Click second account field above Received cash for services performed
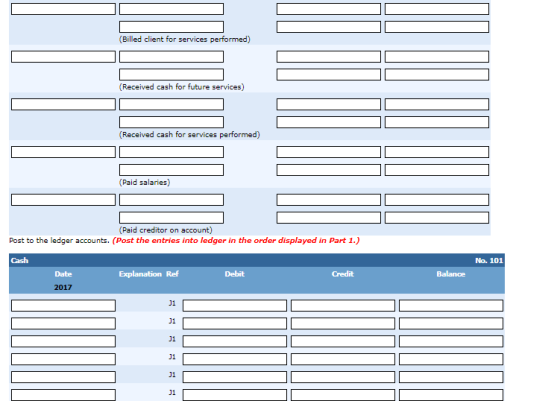 171,122
